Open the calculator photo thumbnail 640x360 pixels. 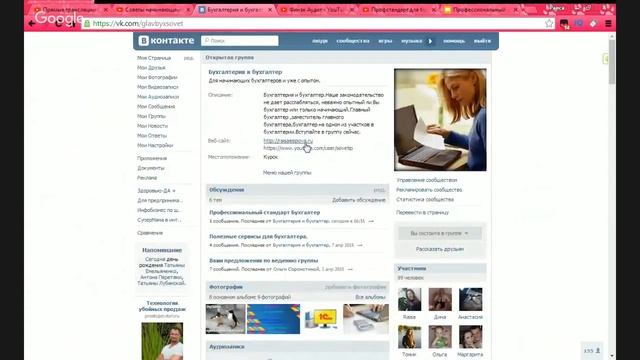point(366,319)
